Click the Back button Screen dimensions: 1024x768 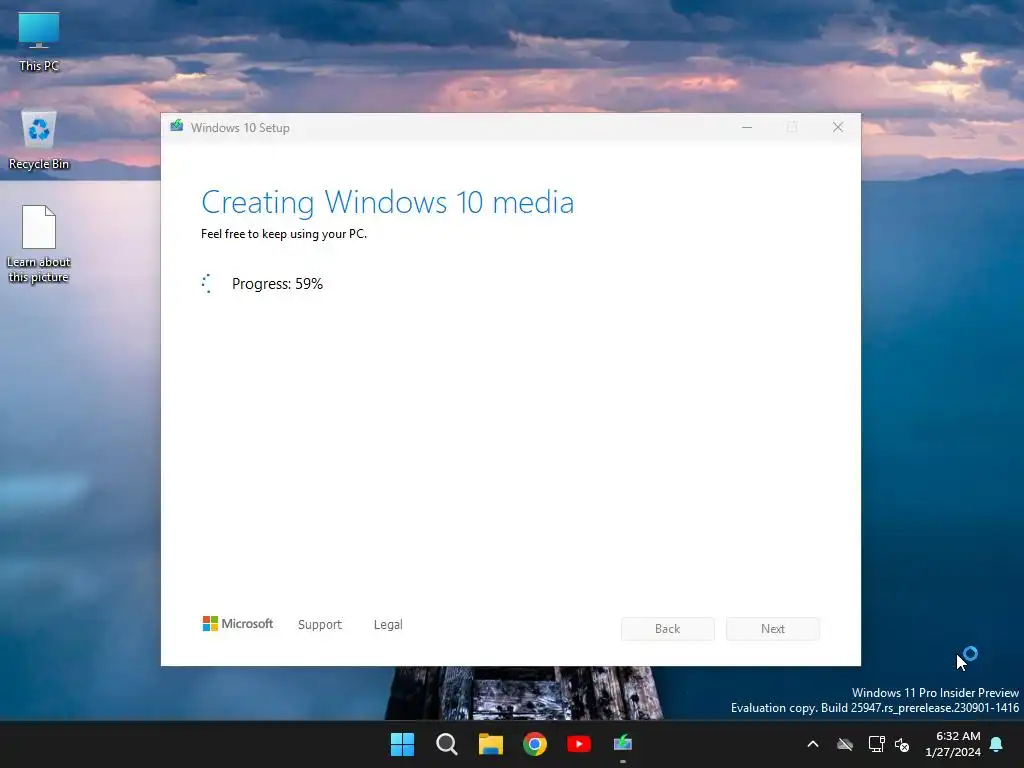(x=667, y=628)
